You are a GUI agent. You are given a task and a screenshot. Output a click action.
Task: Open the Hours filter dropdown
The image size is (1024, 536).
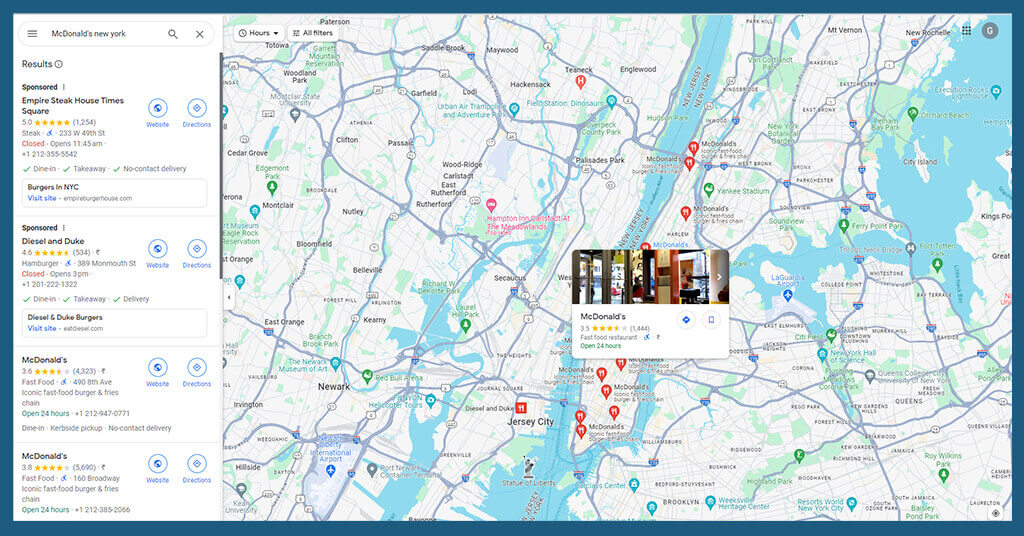coord(259,33)
